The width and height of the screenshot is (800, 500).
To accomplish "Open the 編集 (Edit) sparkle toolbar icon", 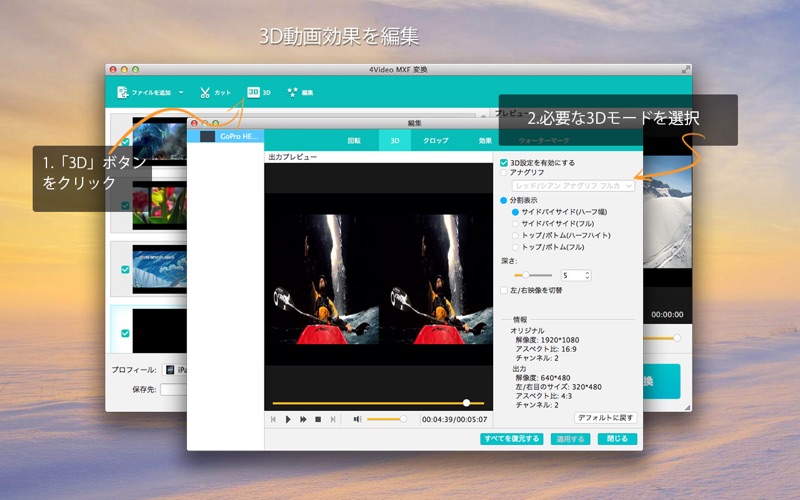I will (x=300, y=92).
